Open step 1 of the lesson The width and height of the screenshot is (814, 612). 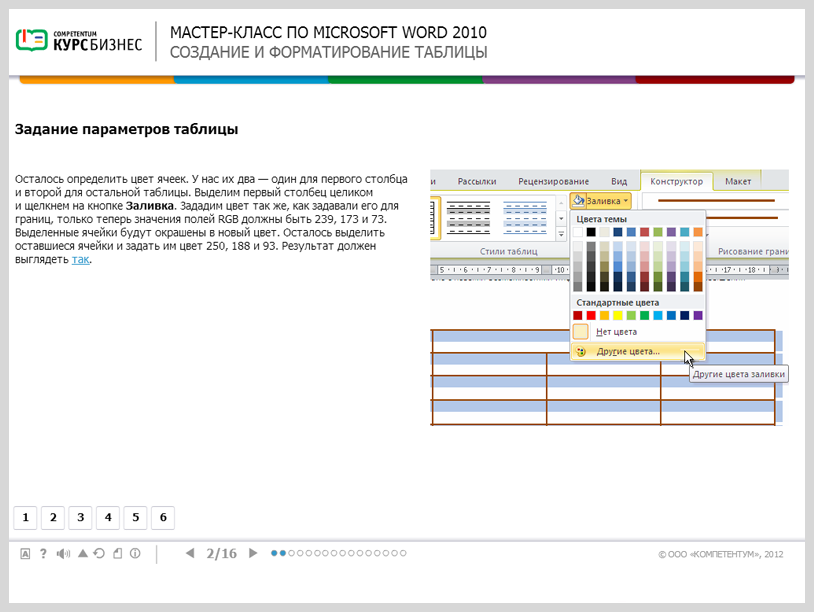(25, 518)
